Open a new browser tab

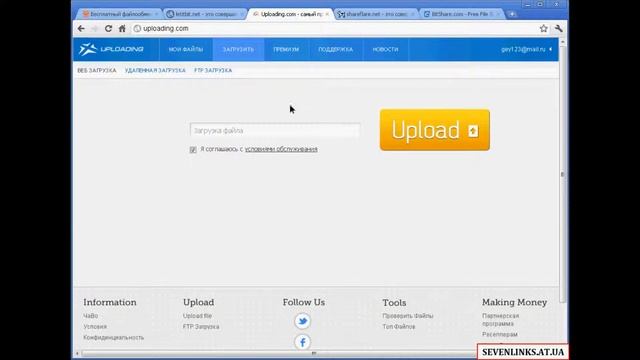click(512, 14)
